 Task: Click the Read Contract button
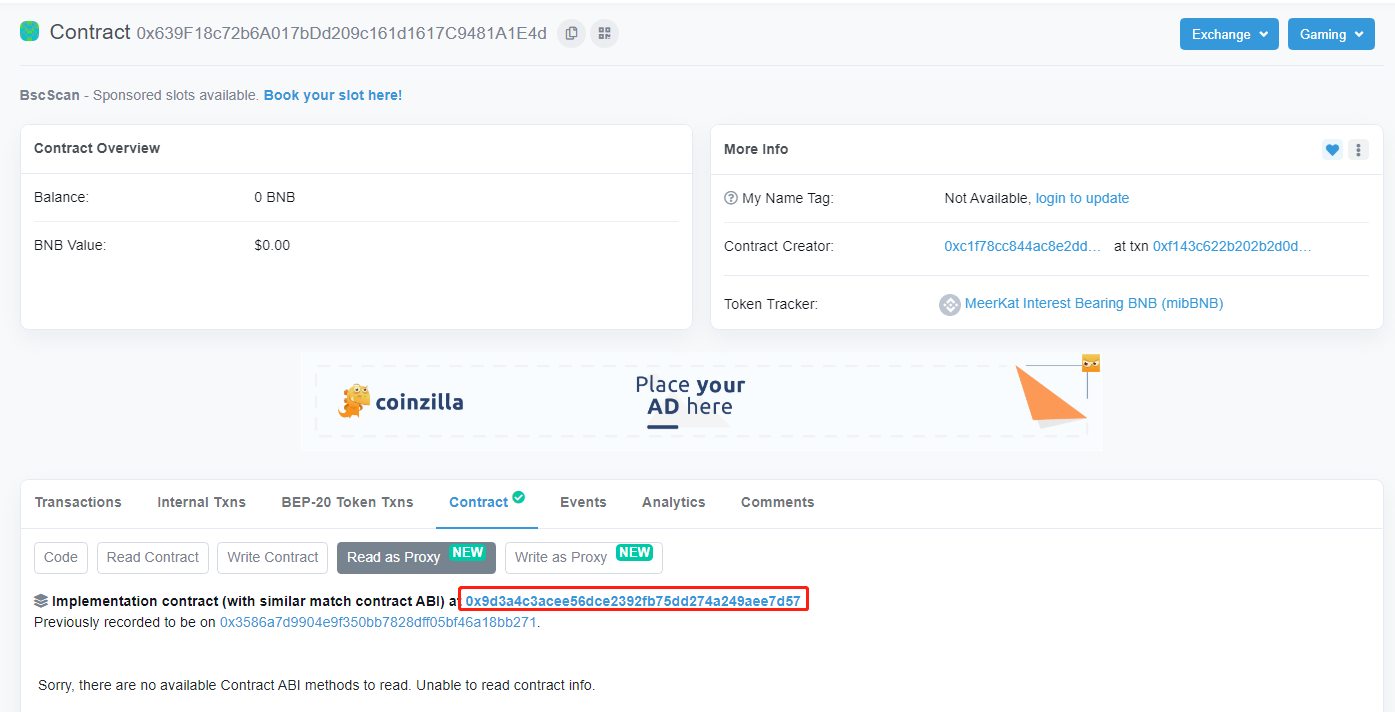(x=153, y=557)
